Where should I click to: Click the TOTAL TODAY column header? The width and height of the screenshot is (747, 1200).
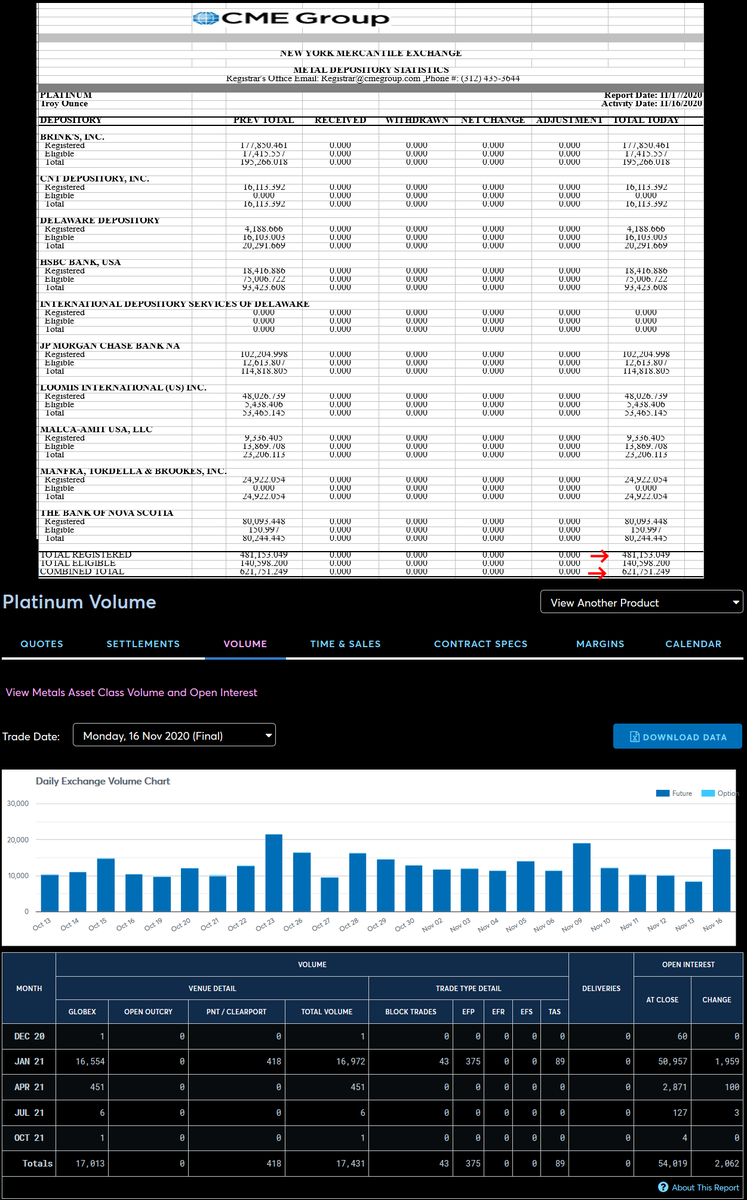645,120
